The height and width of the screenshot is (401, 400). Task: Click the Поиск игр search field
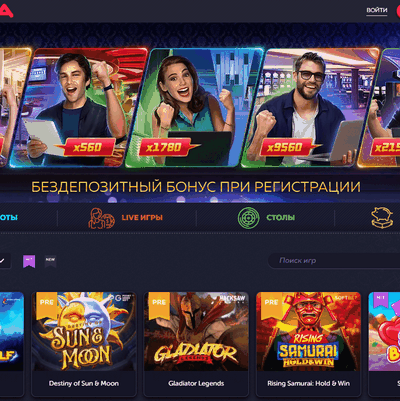[x=334, y=260]
